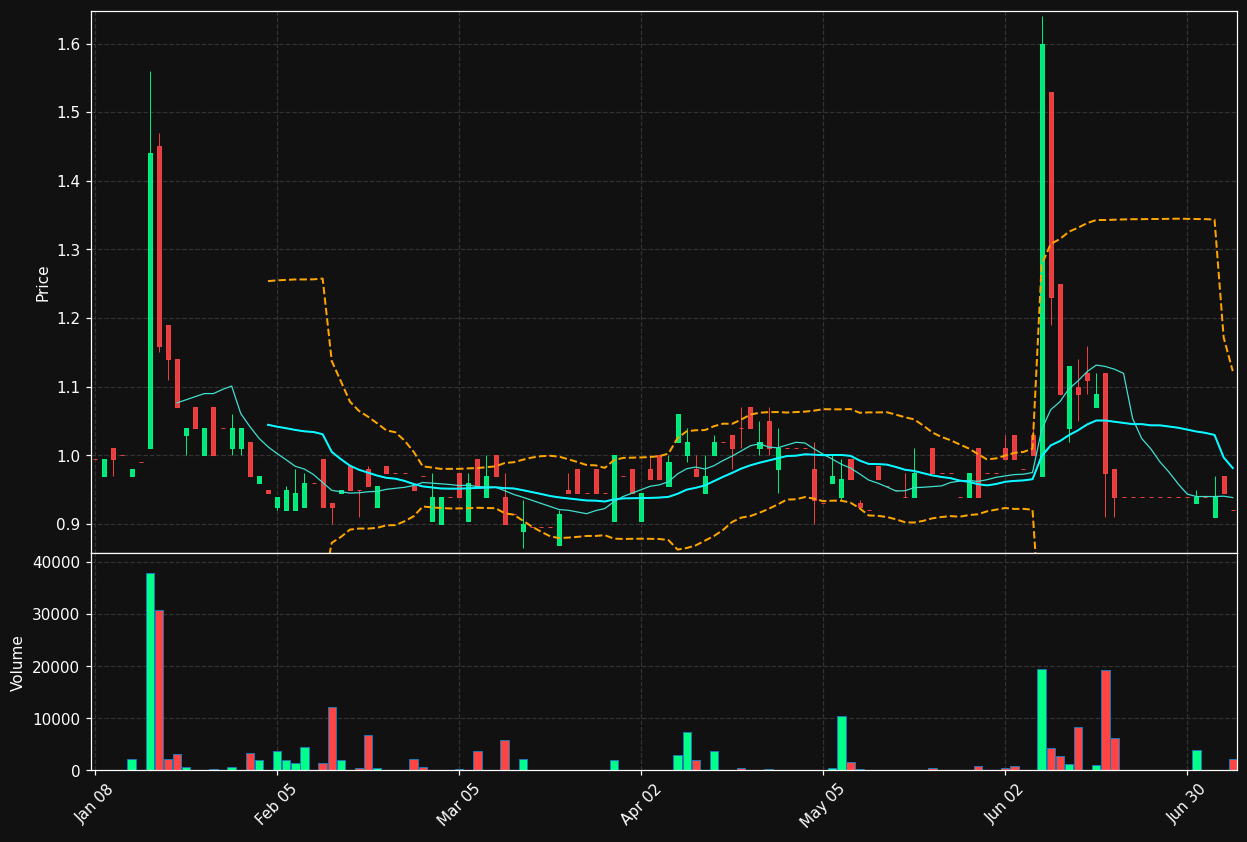Click the Jun 30 date label
The height and width of the screenshot is (842, 1247).
pos(1186,805)
